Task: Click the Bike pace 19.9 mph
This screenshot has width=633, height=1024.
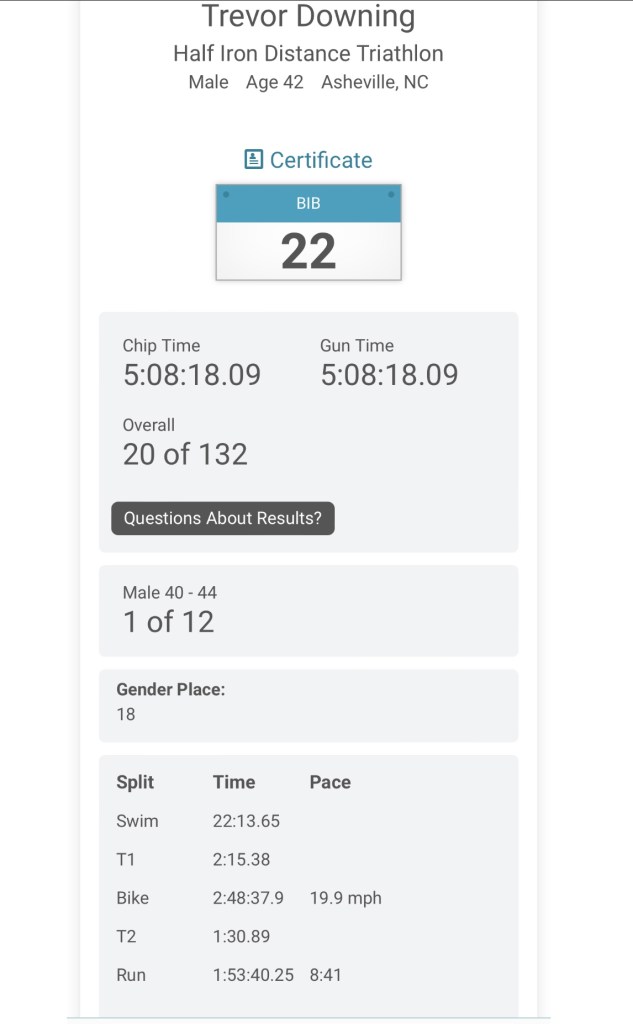Action: [x=345, y=898]
